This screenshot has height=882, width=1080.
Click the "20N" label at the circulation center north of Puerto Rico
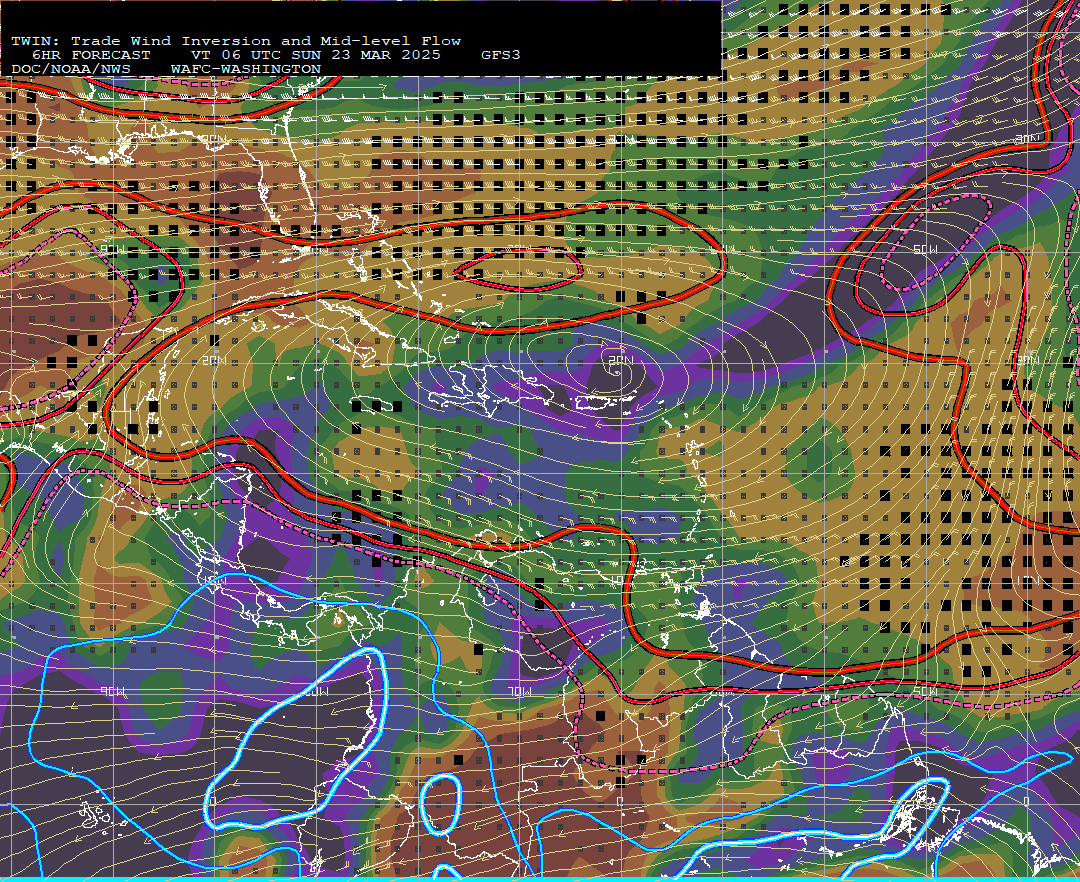[x=621, y=360]
